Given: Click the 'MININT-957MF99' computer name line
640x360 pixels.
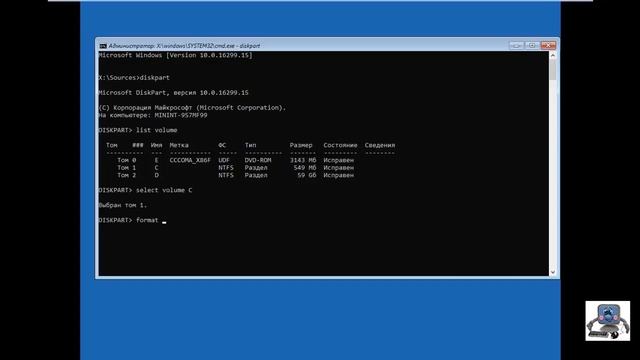Looking at the screenshot, I should (153, 115).
